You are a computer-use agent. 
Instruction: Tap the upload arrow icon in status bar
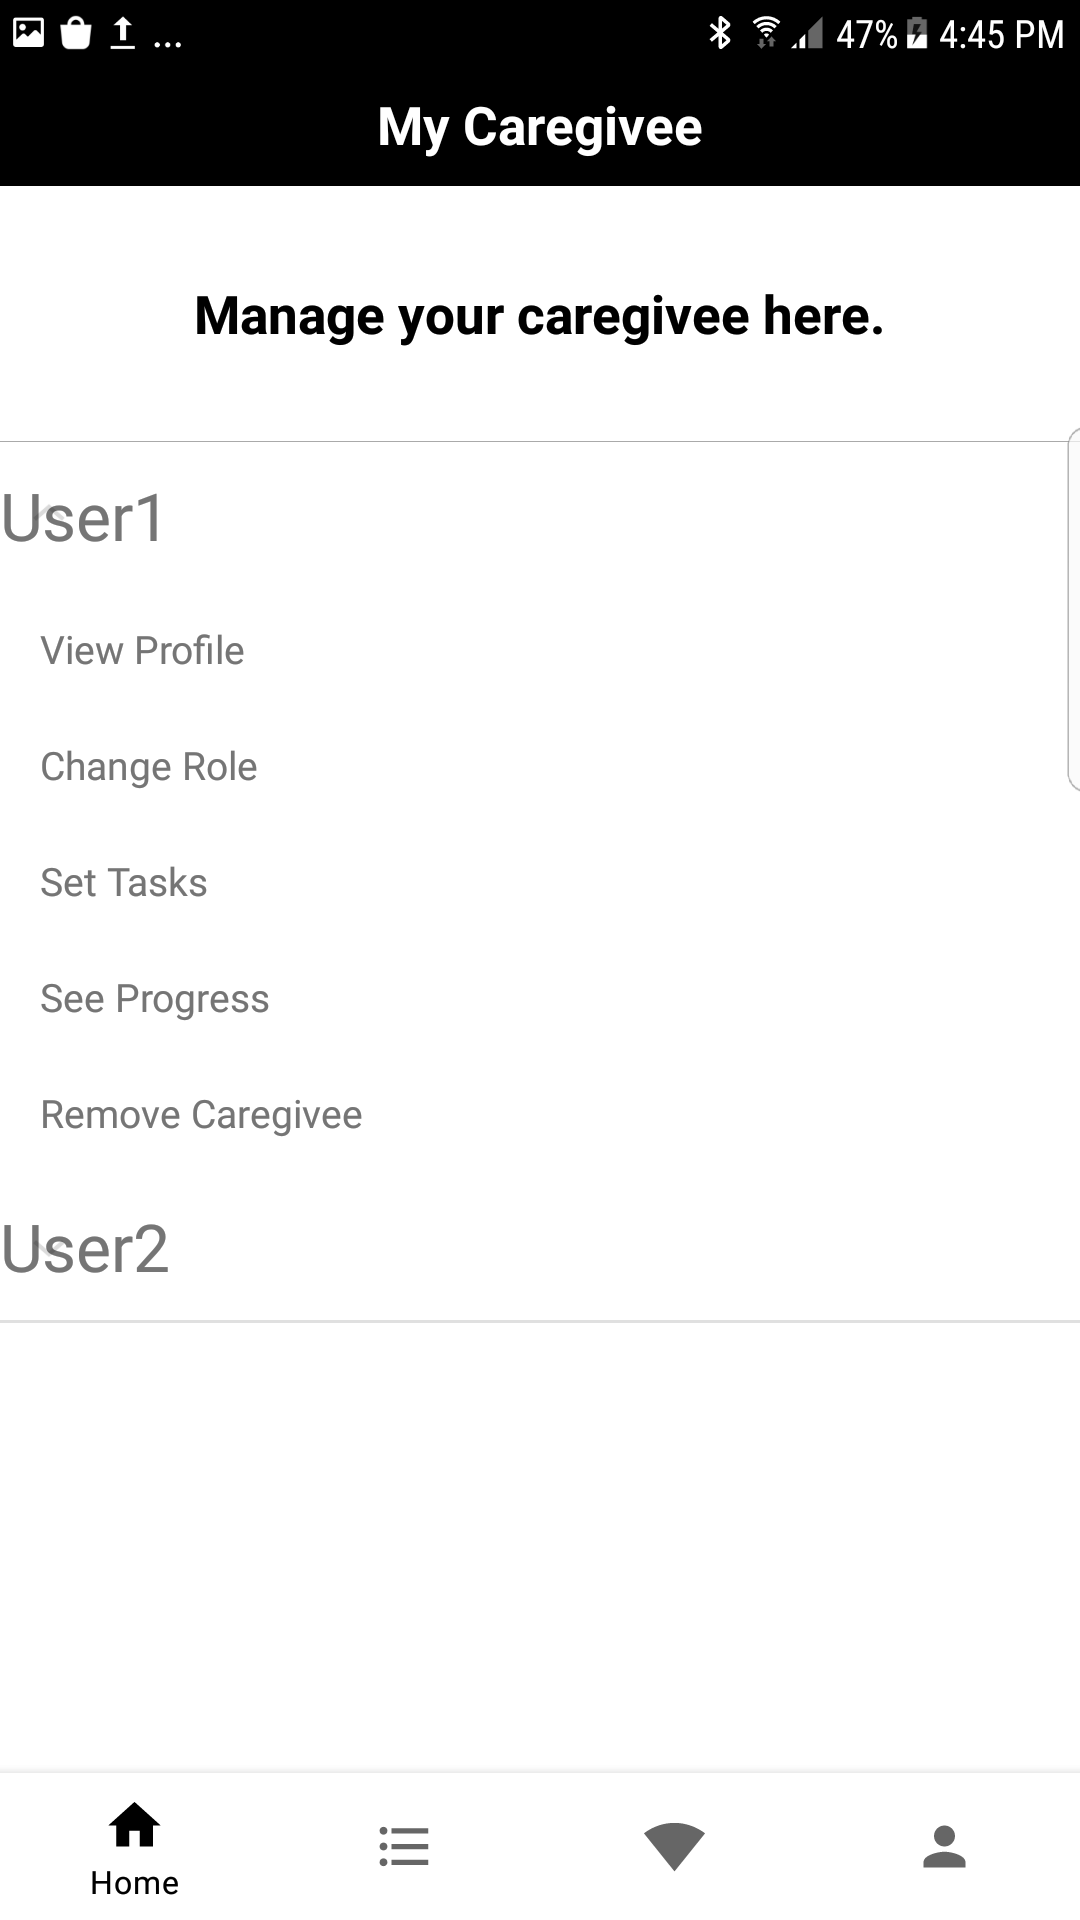click(122, 33)
